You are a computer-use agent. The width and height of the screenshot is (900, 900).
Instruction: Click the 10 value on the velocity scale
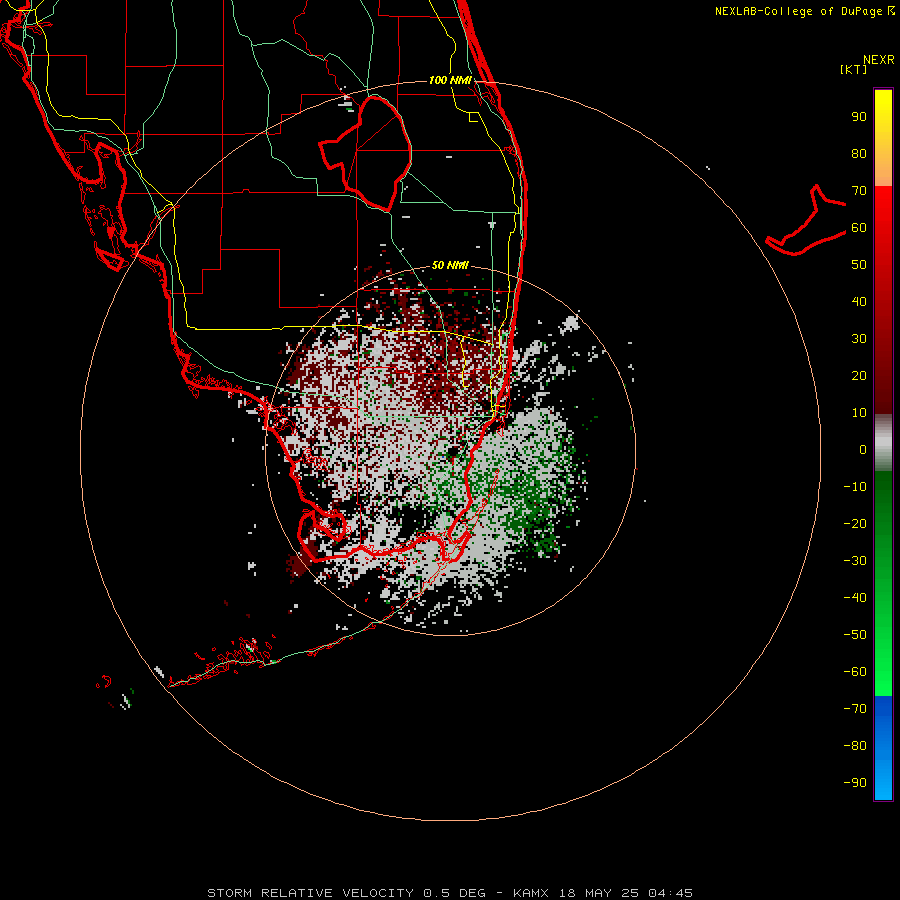point(859,413)
